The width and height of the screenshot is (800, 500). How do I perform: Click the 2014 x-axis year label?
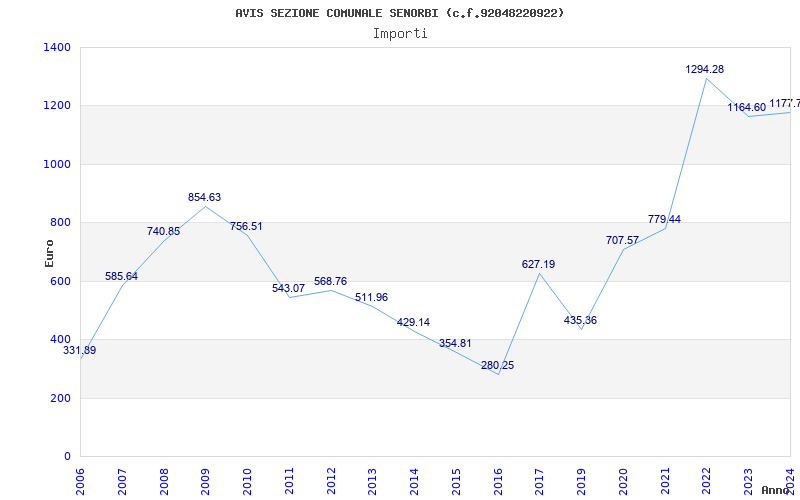tap(414, 482)
